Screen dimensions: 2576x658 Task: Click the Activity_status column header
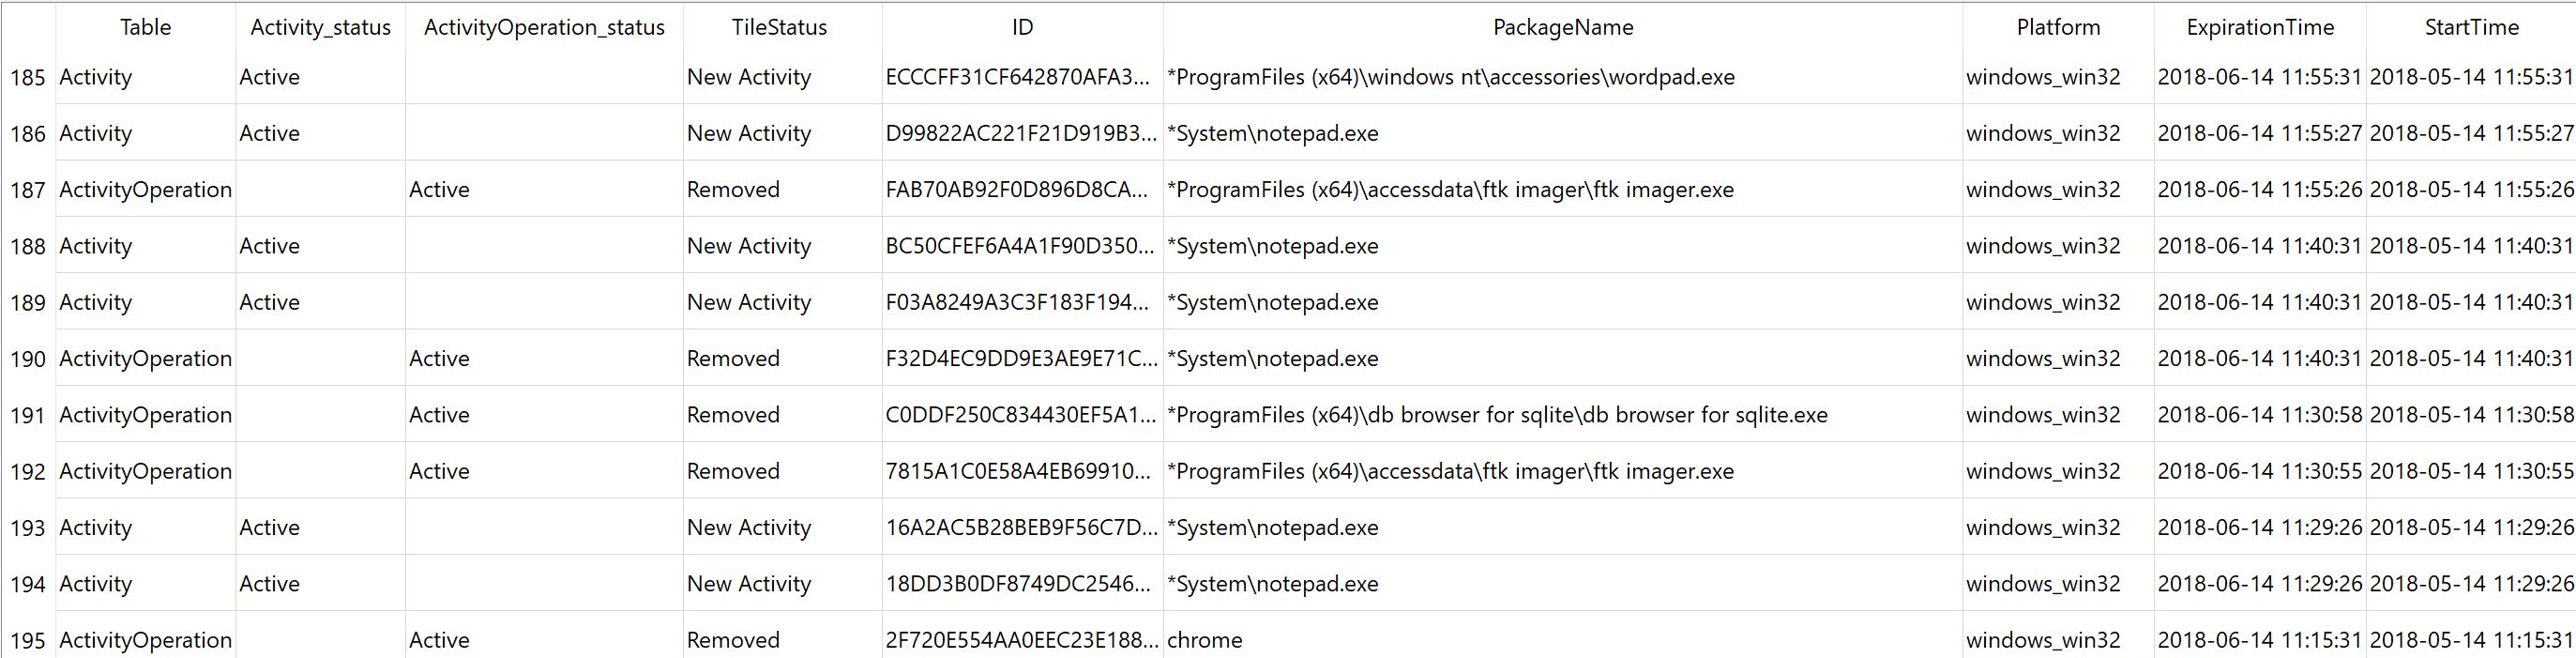(x=320, y=28)
